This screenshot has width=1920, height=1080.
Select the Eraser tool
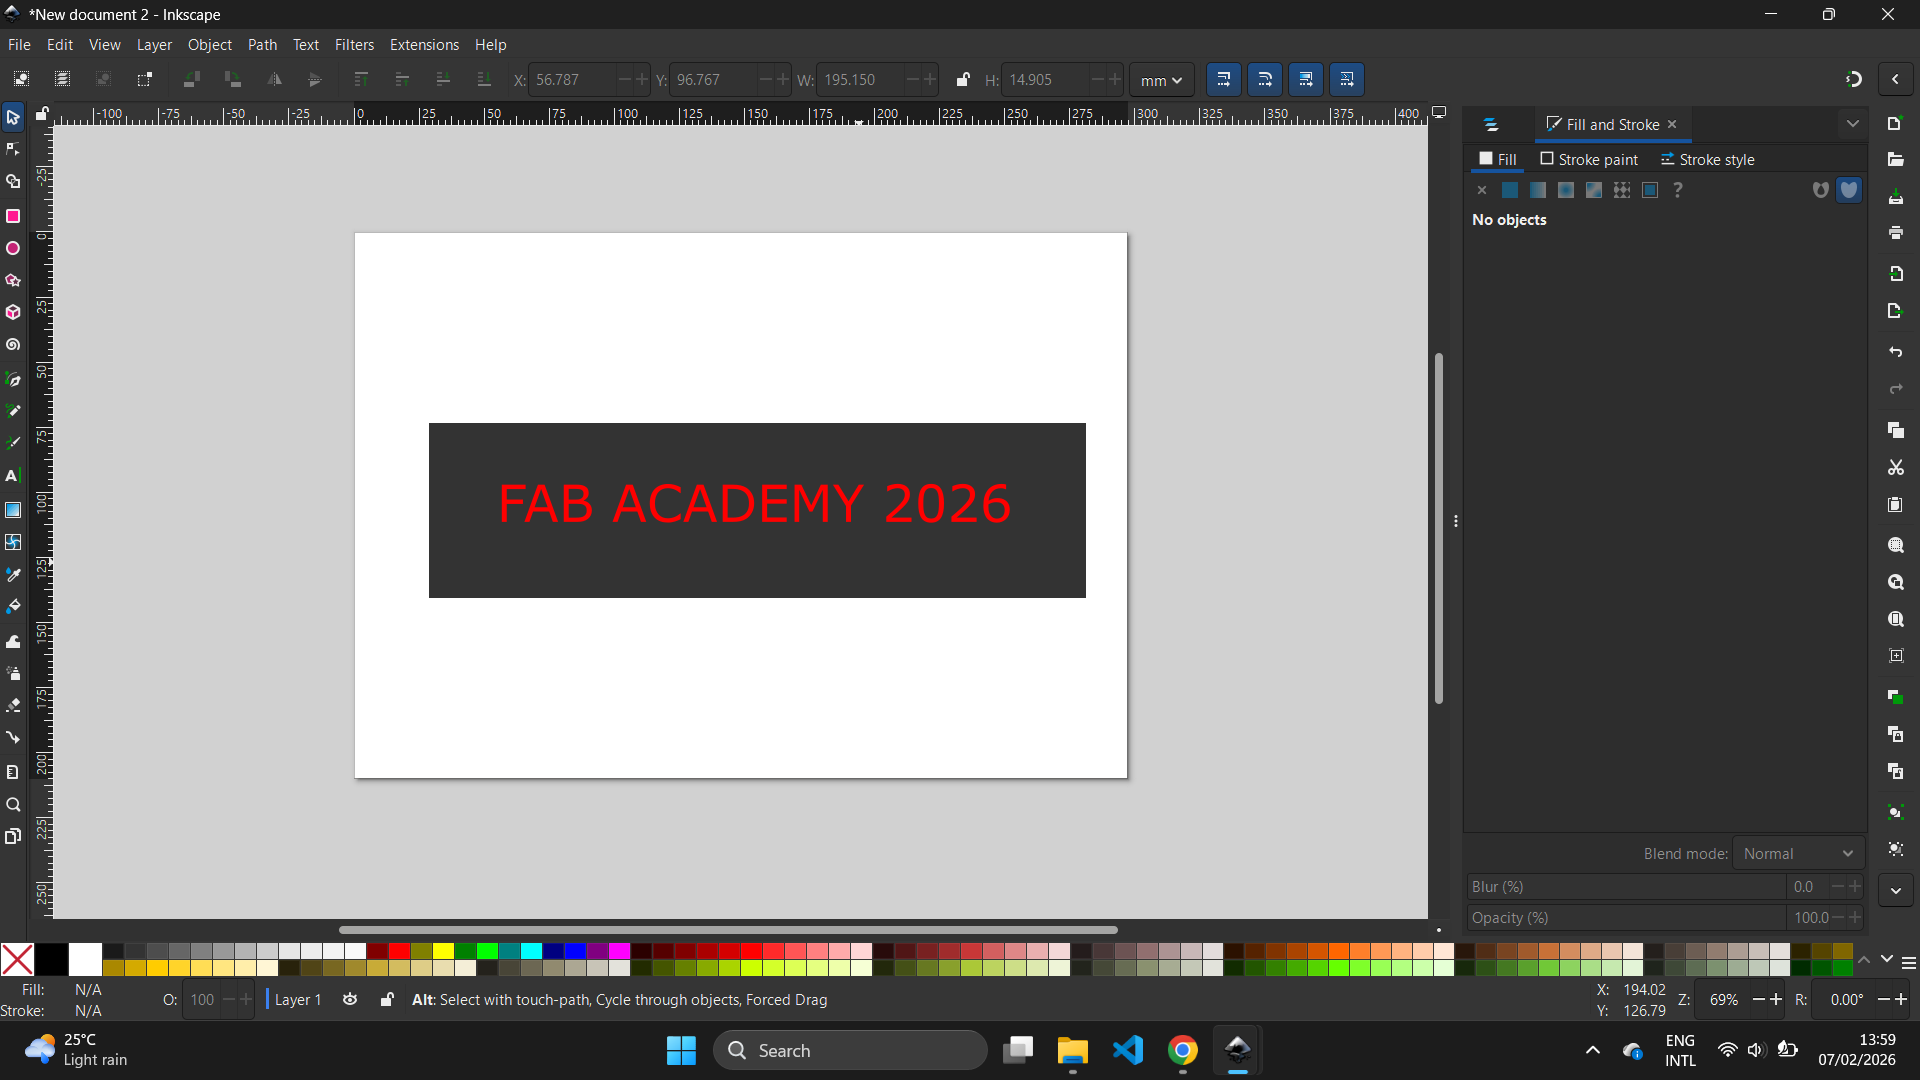point(13,706)
